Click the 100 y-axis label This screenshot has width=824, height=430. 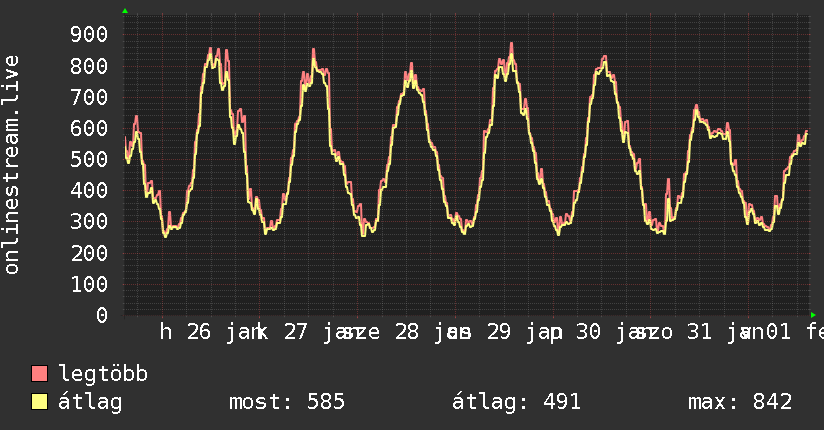click(89, 284)
